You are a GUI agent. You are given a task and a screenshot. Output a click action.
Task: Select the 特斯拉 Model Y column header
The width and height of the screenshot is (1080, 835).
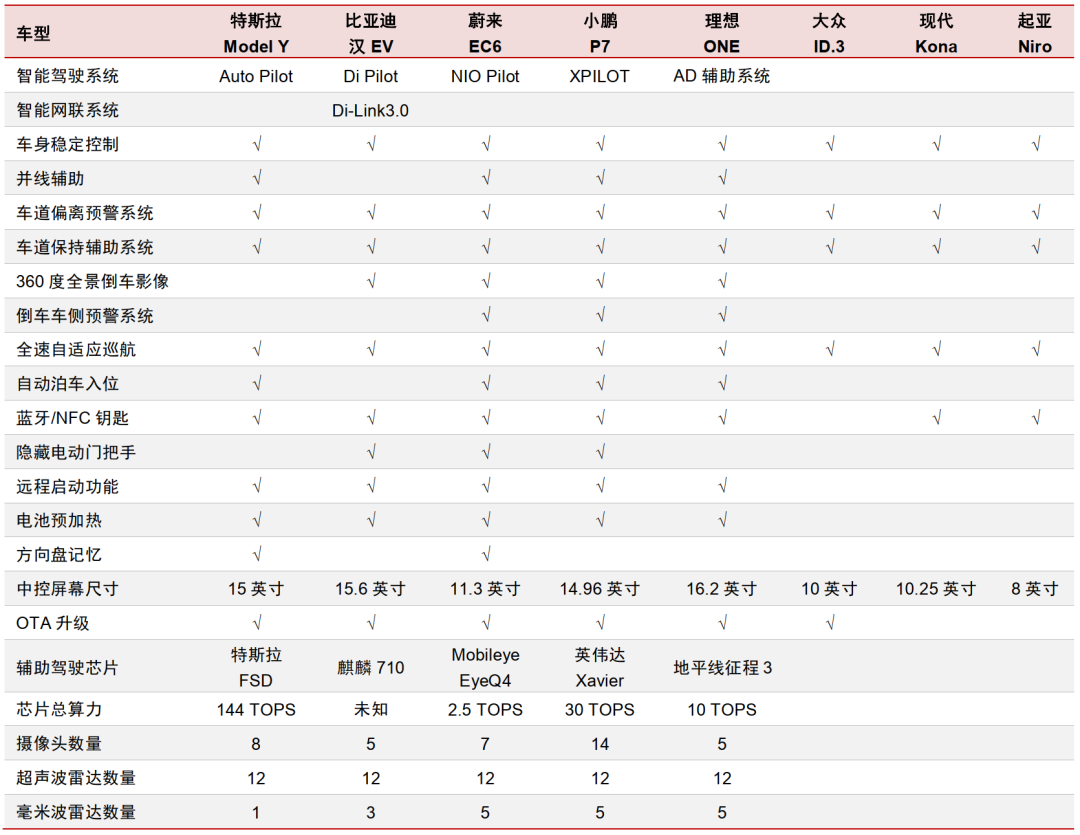[256, 34]
